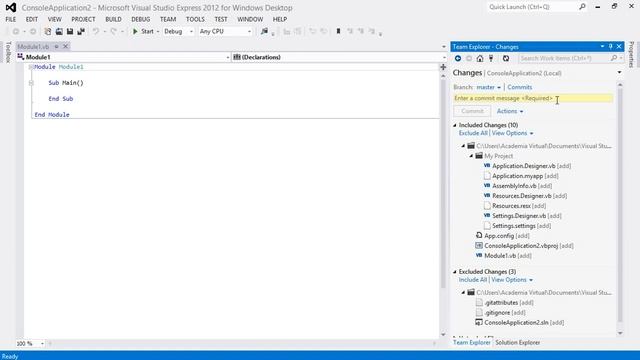Click the commit message input field
Screen dimensions: 640x360
(533, 98)
